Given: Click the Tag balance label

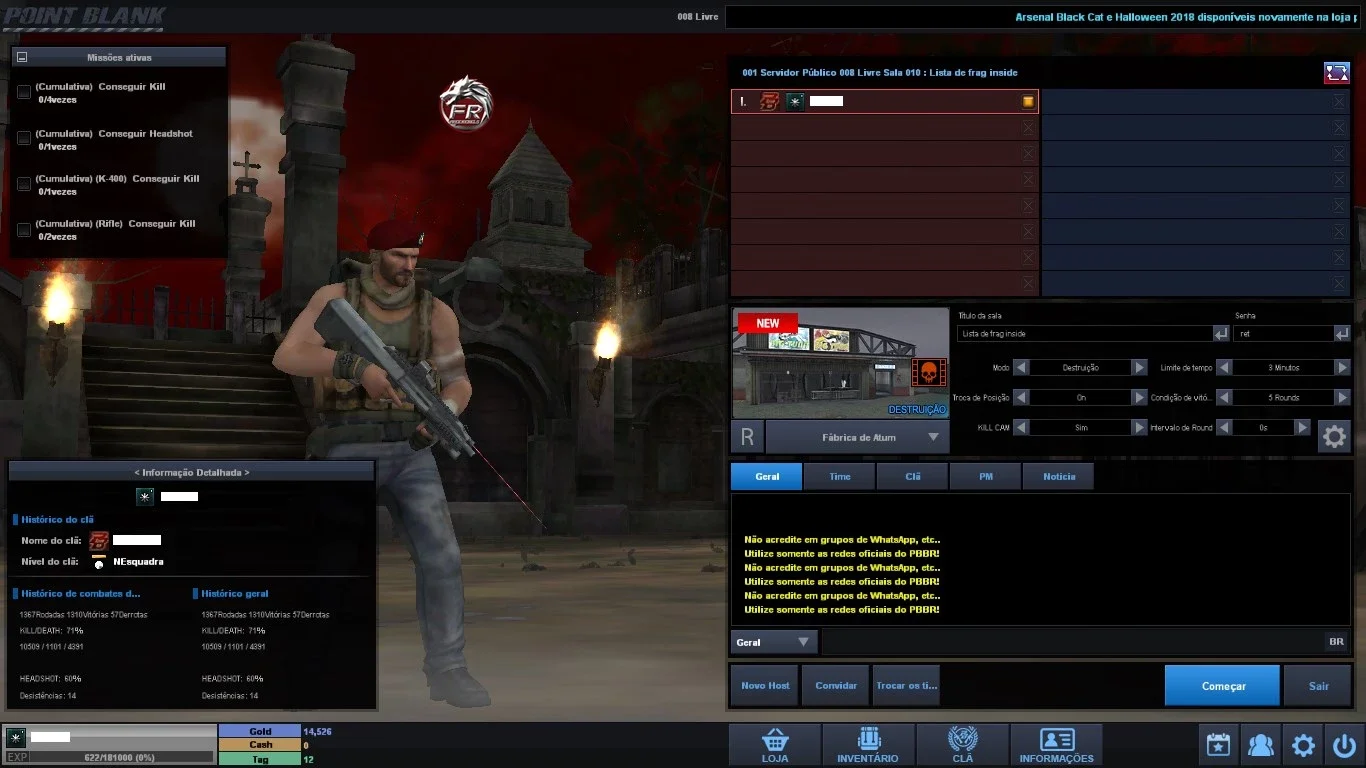Looking at the screenshot, I should click(x=260, y=759).
